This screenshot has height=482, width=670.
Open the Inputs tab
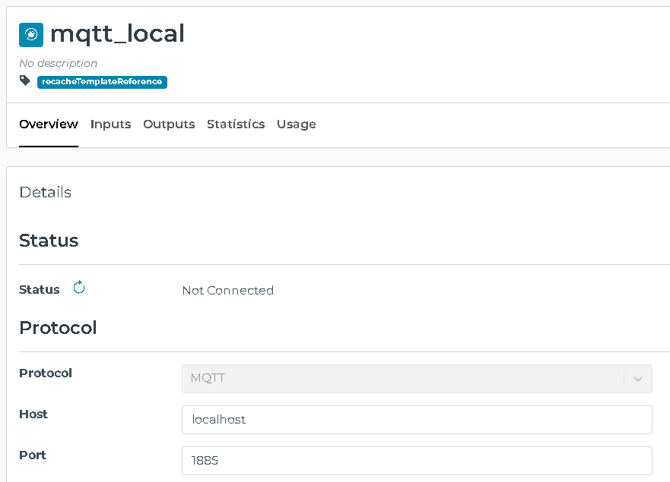point(111,124)
